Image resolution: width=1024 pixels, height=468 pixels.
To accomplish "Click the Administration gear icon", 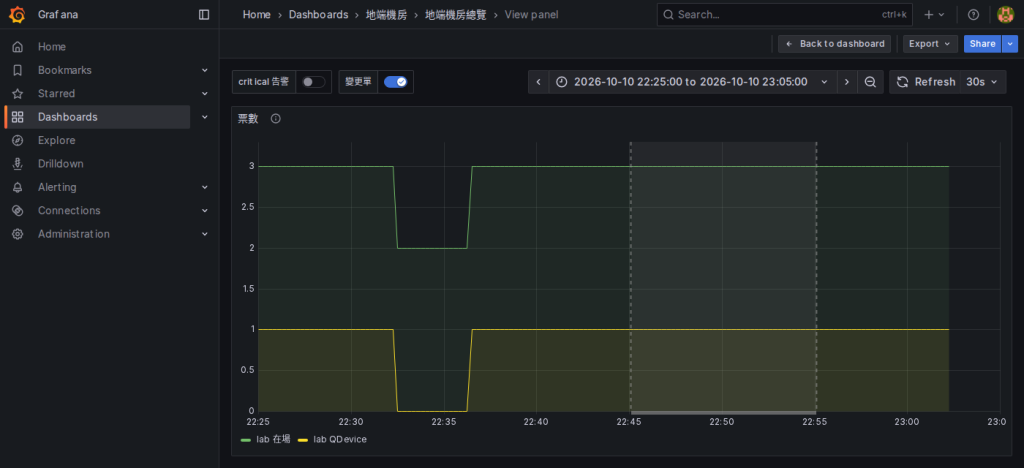I will pos(18,234).
